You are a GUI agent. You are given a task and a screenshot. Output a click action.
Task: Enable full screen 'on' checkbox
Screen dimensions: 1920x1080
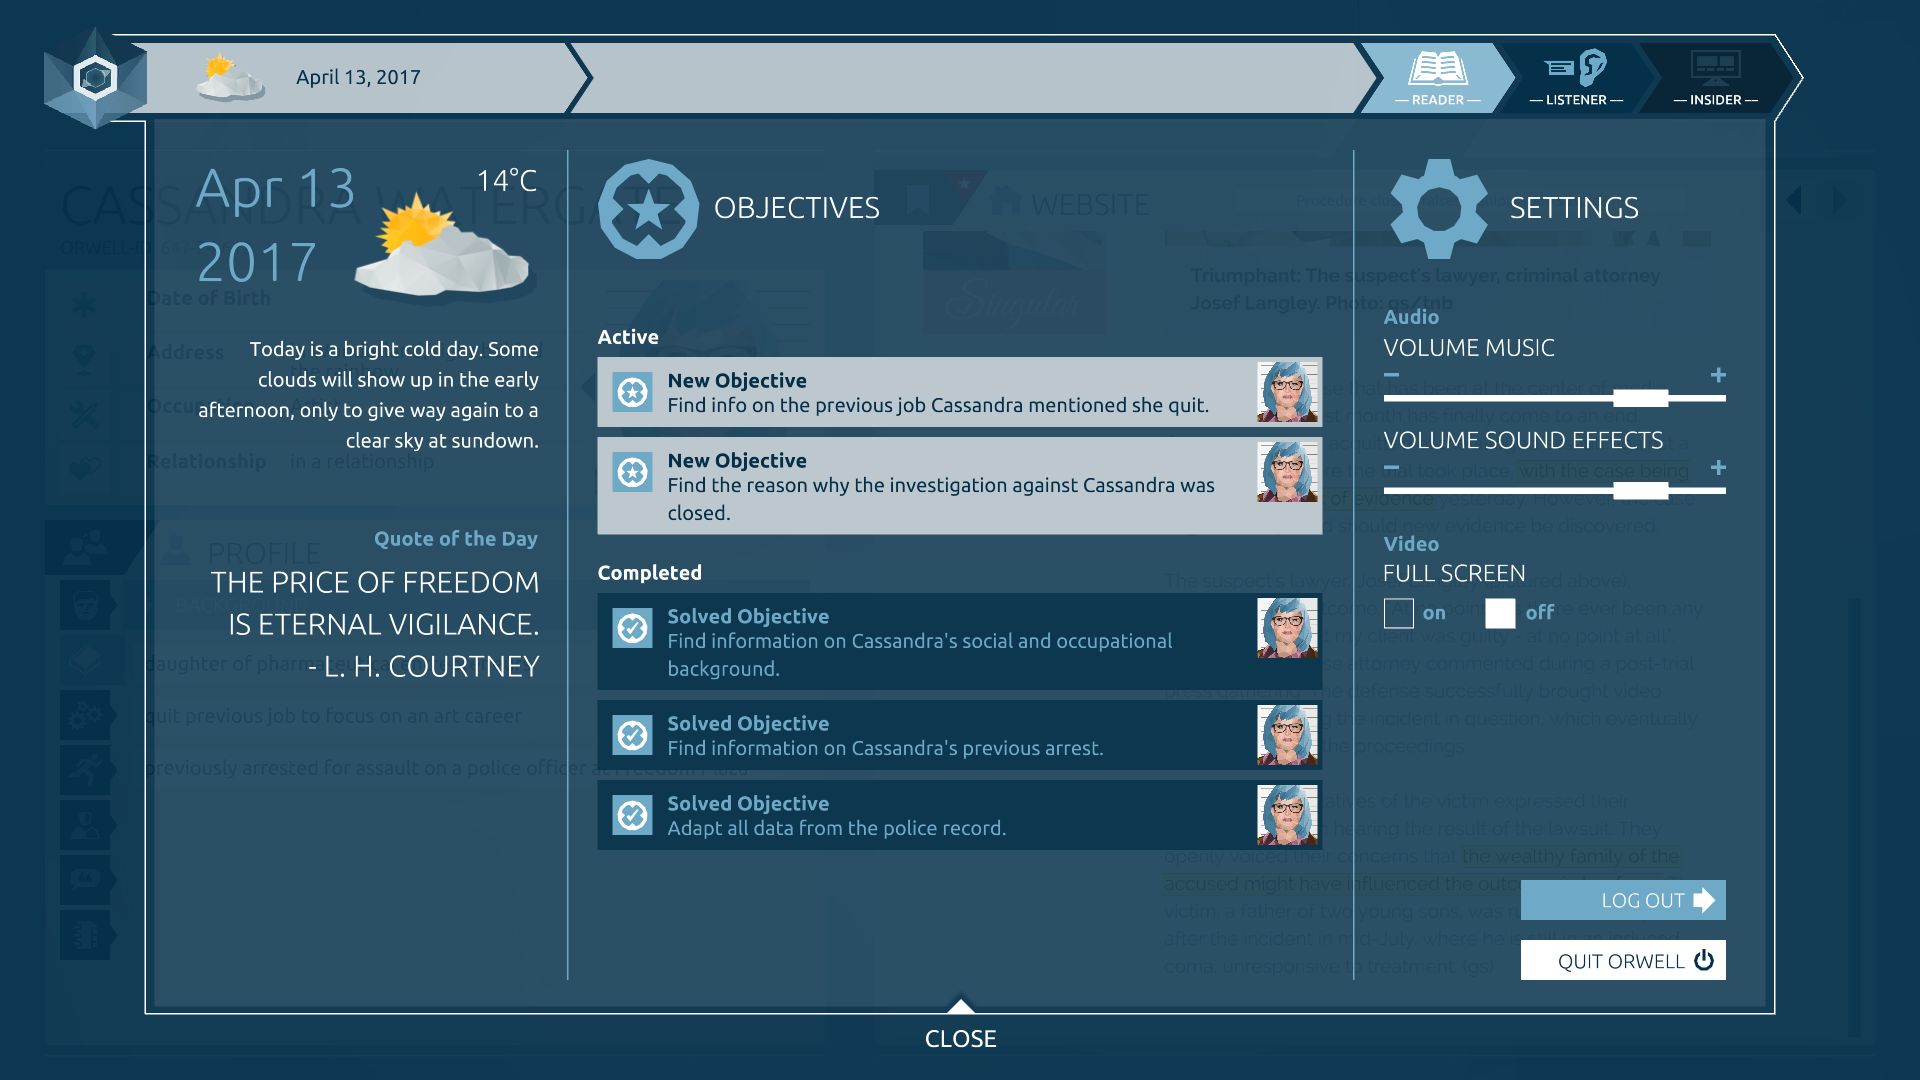coord(1398,613)
